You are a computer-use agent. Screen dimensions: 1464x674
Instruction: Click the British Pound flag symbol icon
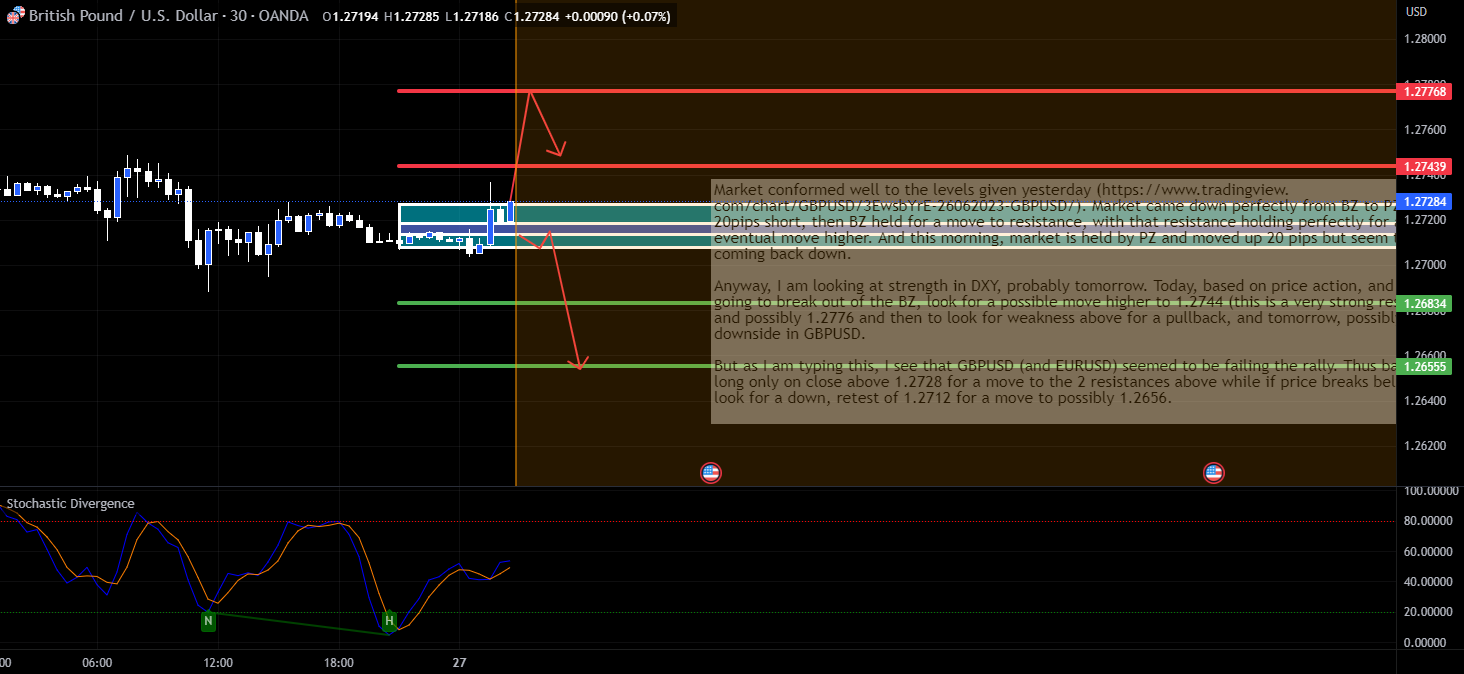[14, 16]
